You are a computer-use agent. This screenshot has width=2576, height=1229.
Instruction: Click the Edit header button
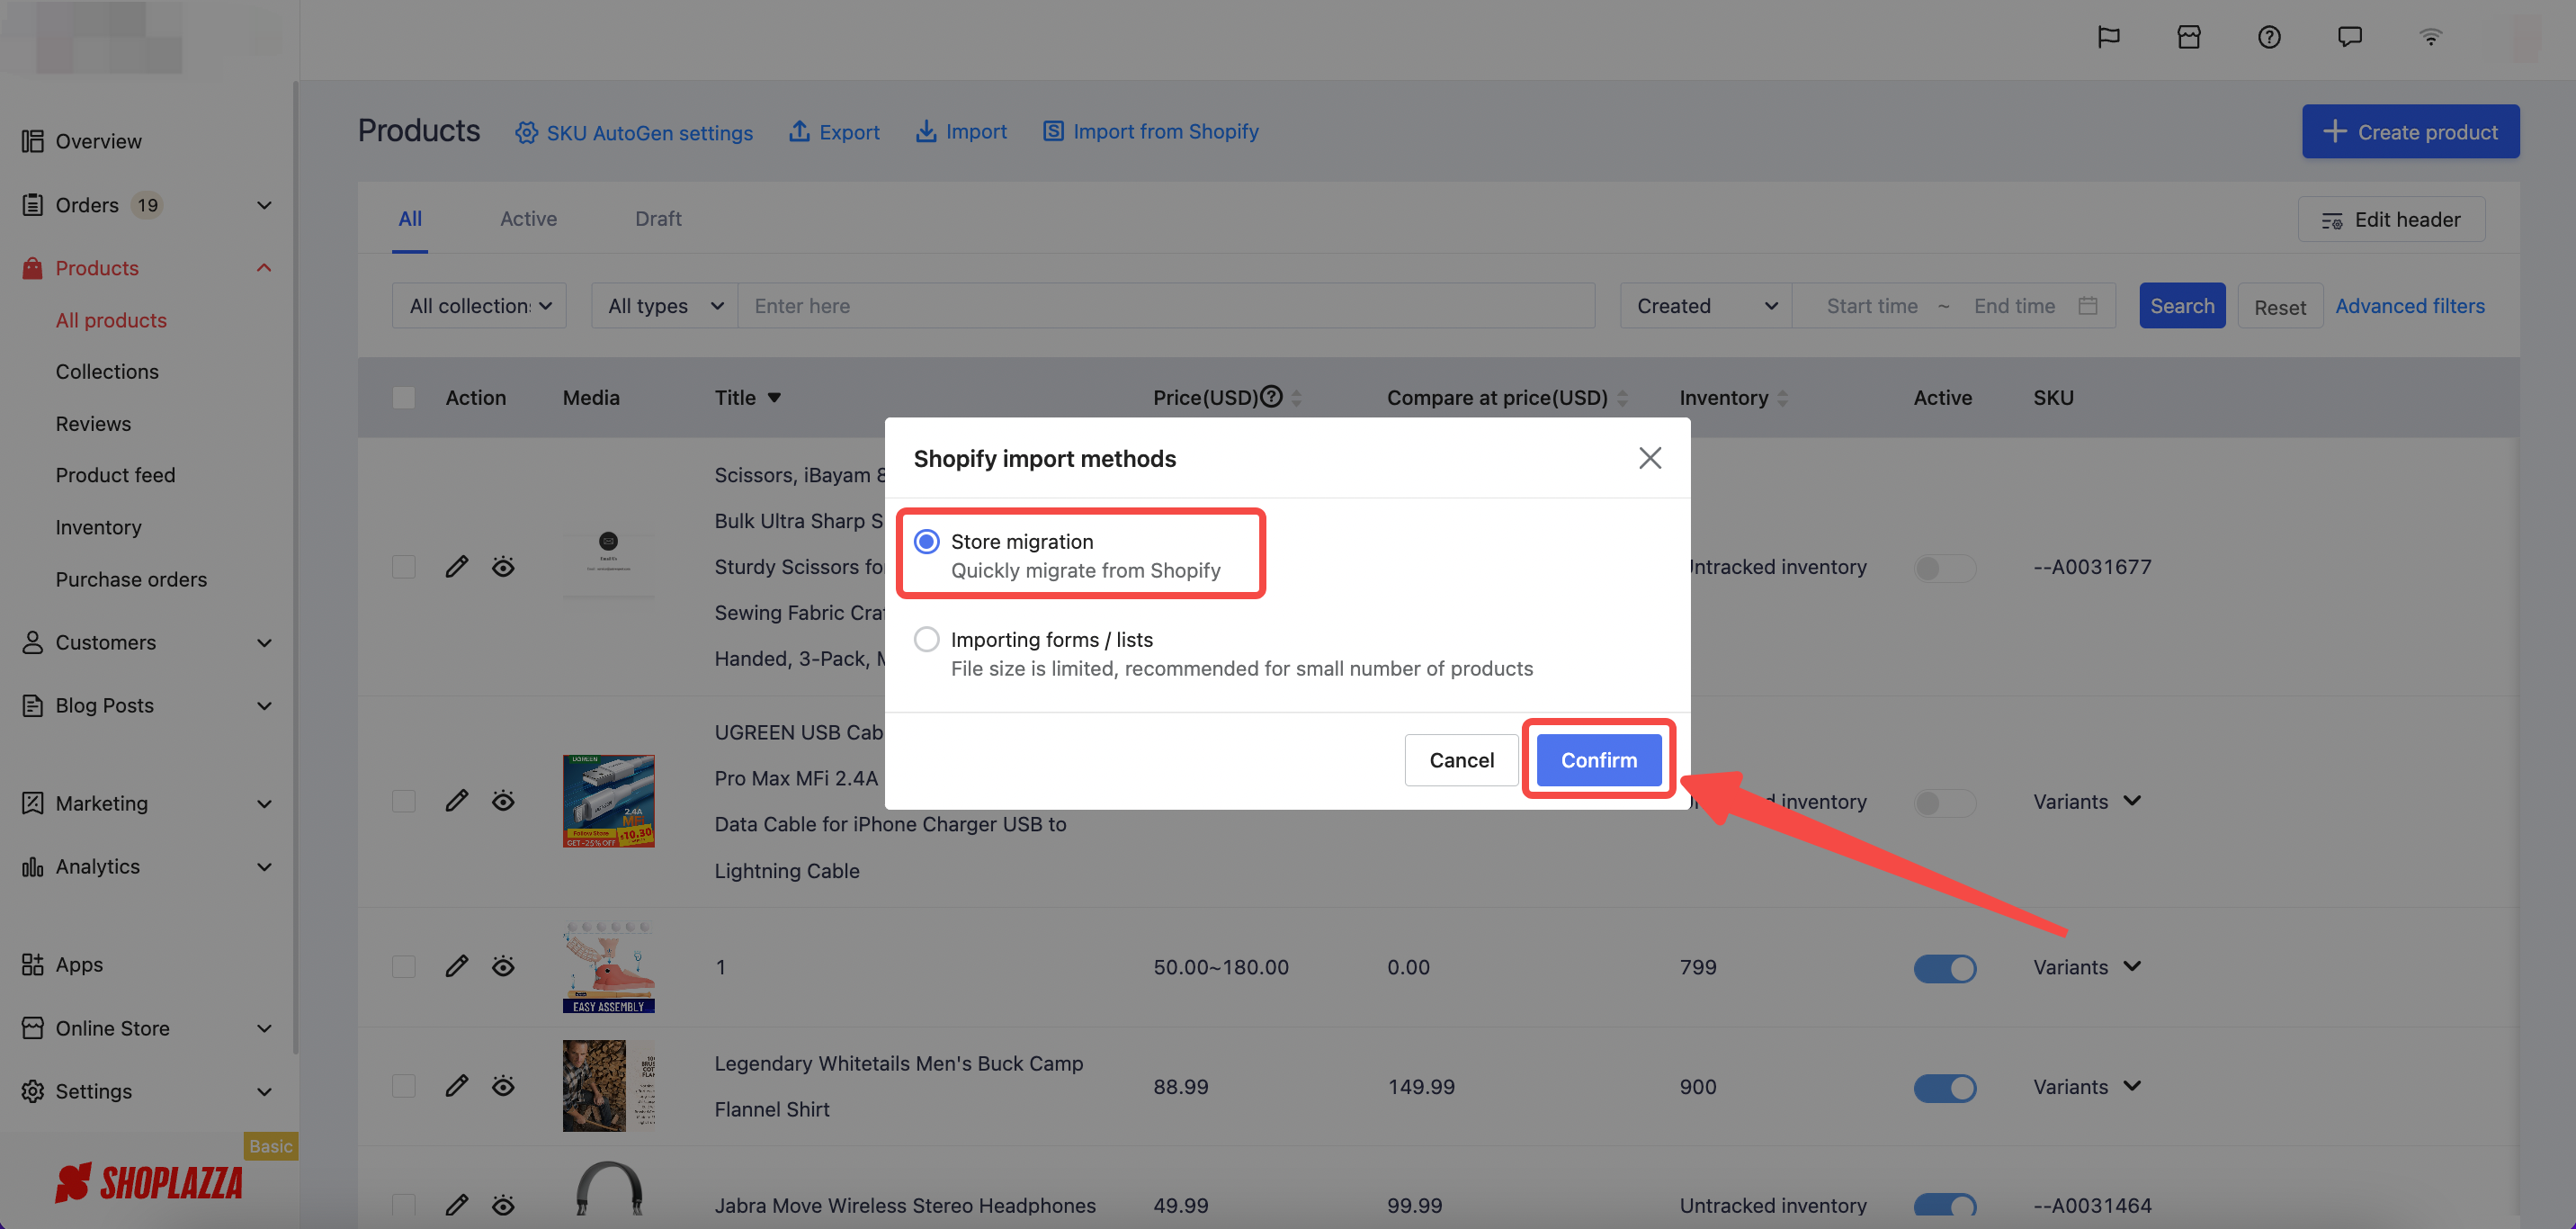click(2391, 220)
